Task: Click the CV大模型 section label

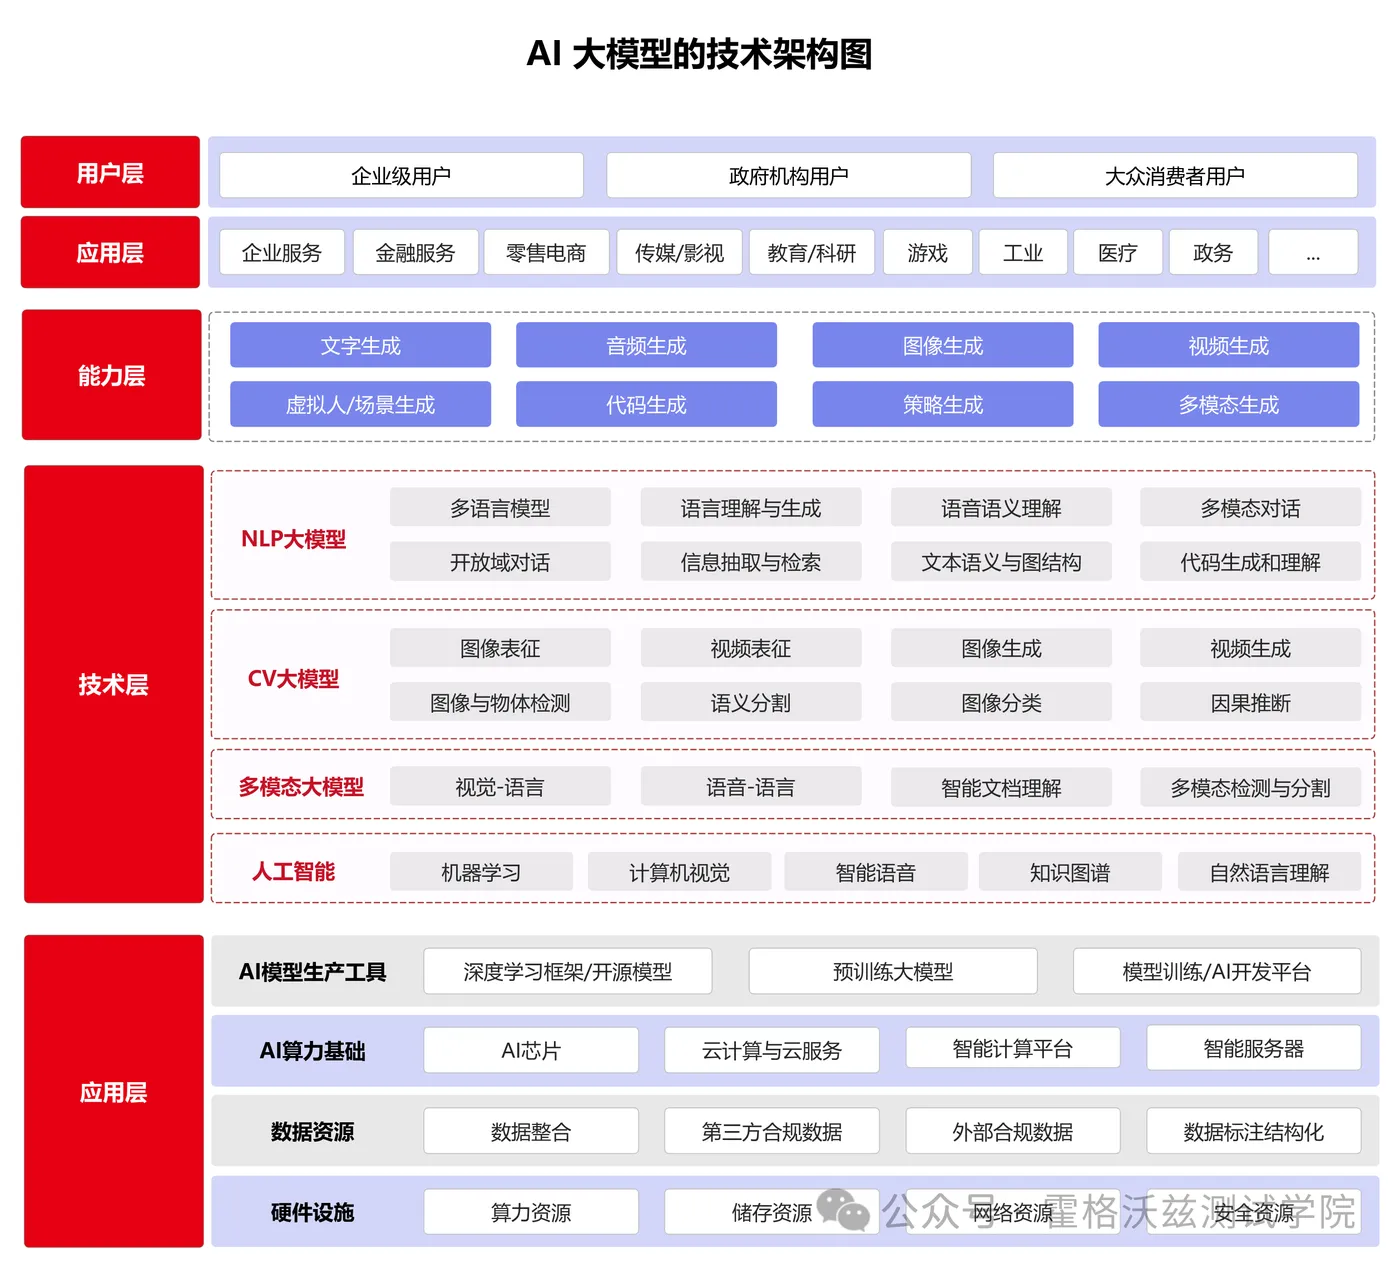Action: pyautogui.click(x=293, y=678)
